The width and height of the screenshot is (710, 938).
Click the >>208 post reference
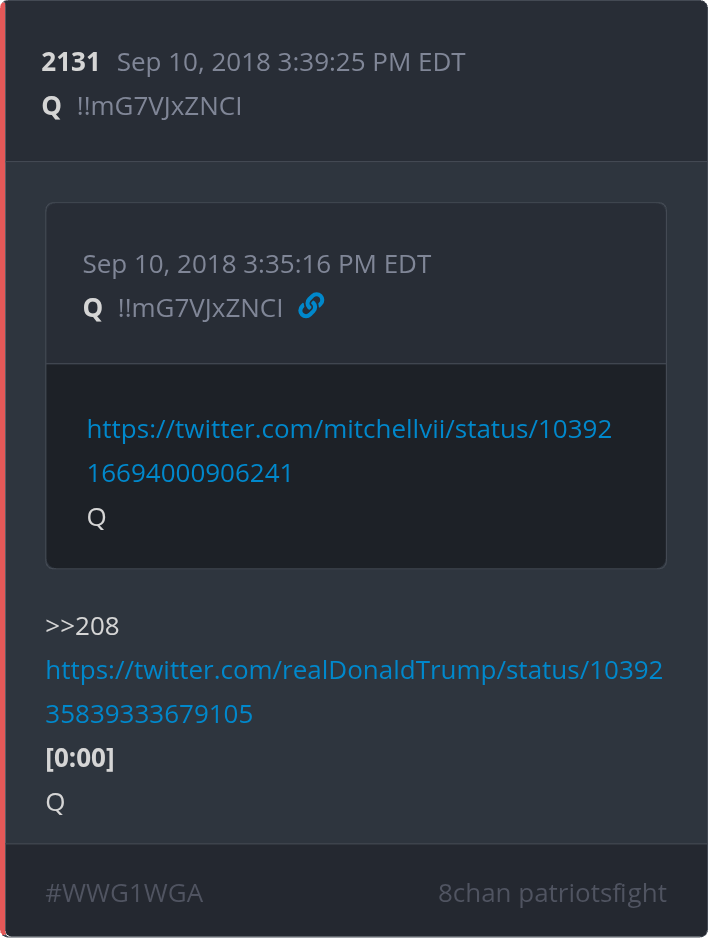tap(82, 626)
